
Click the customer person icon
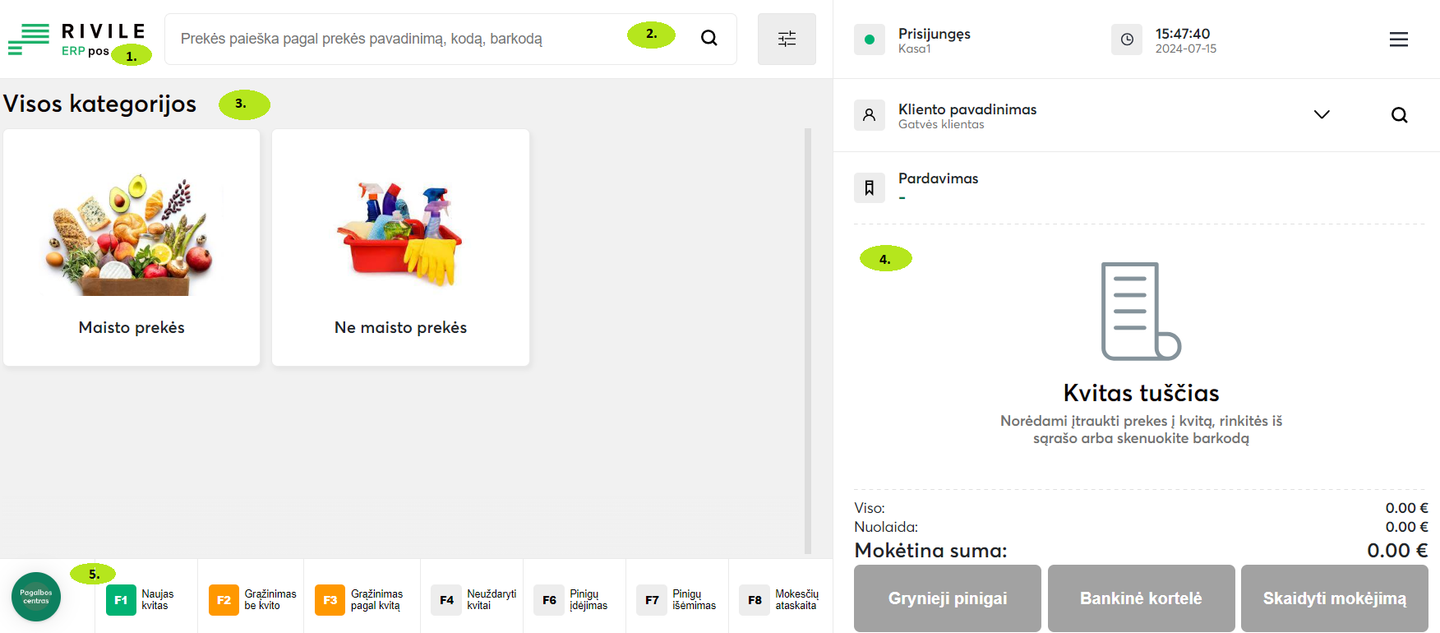click(869, 115)
